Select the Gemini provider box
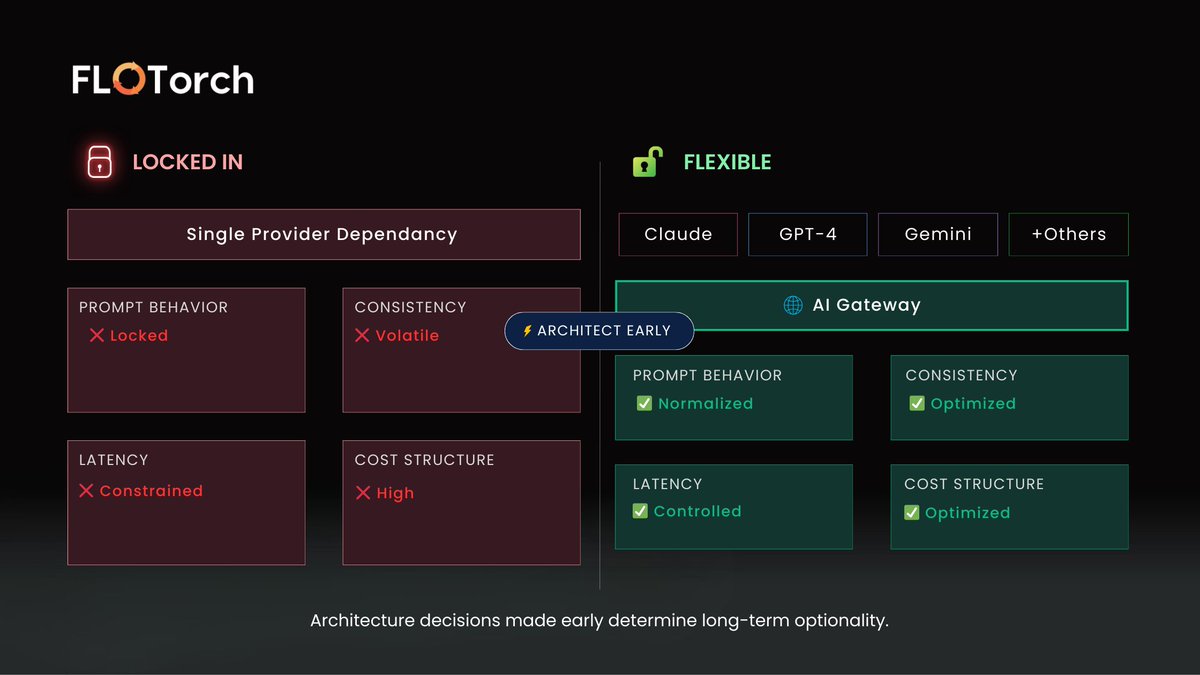The width and height of the screenshot is (1200, 675). pos(938,234)
